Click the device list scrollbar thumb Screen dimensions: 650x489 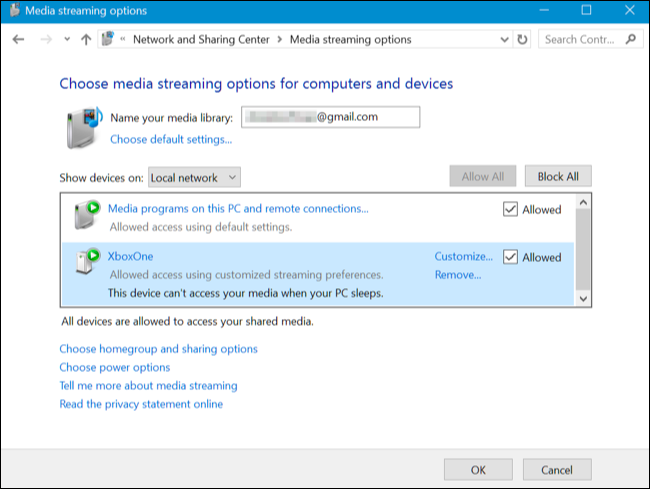pyautogui.click(x=583, y=249)
